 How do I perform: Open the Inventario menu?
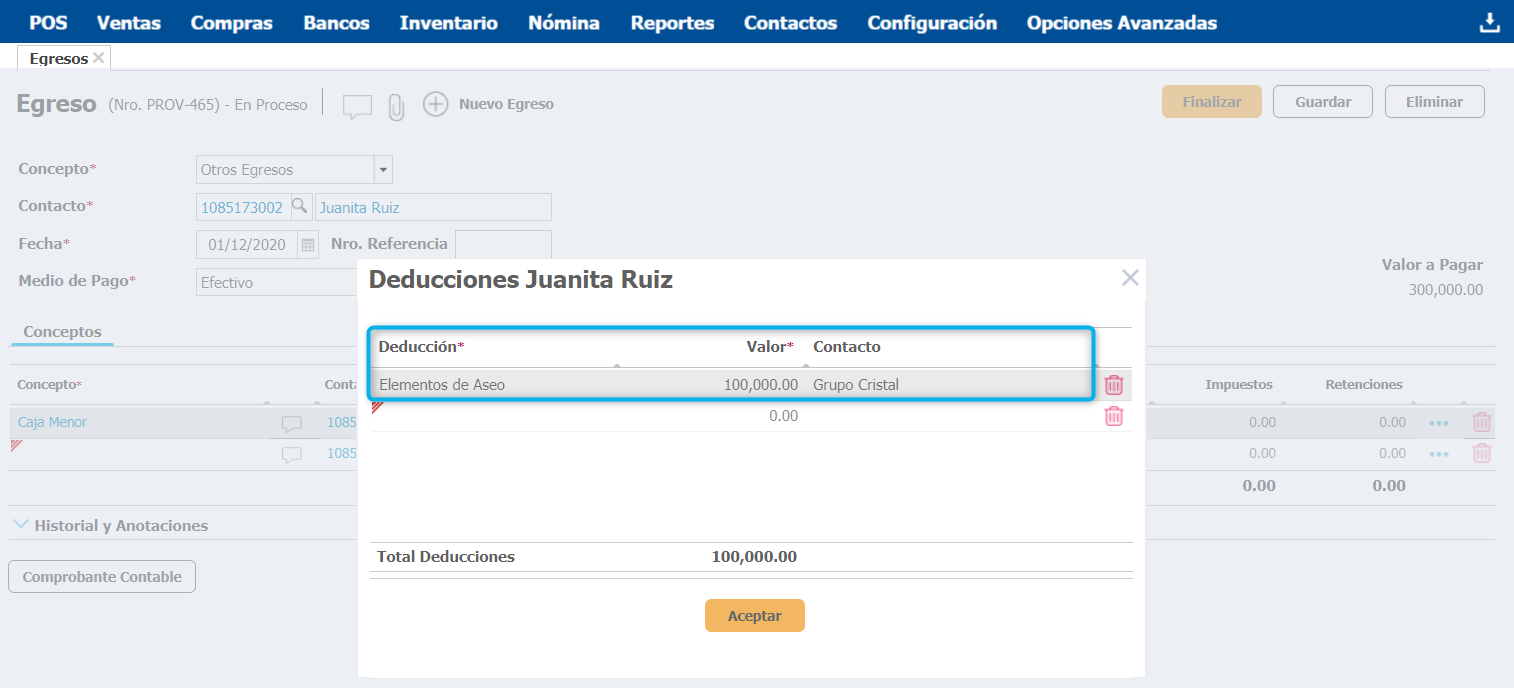(x=448, y=22)
